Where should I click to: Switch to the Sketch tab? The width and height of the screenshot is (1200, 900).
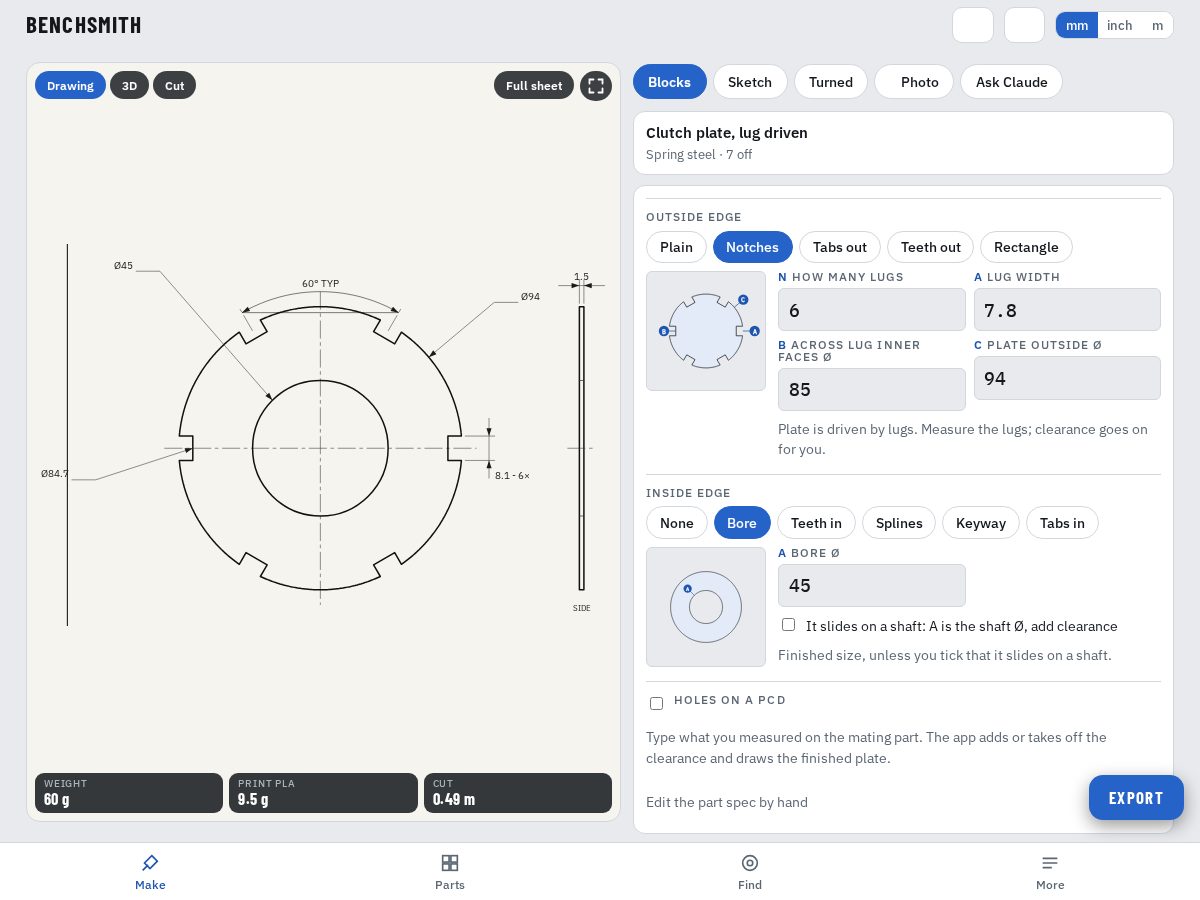(x=750, y=82)
